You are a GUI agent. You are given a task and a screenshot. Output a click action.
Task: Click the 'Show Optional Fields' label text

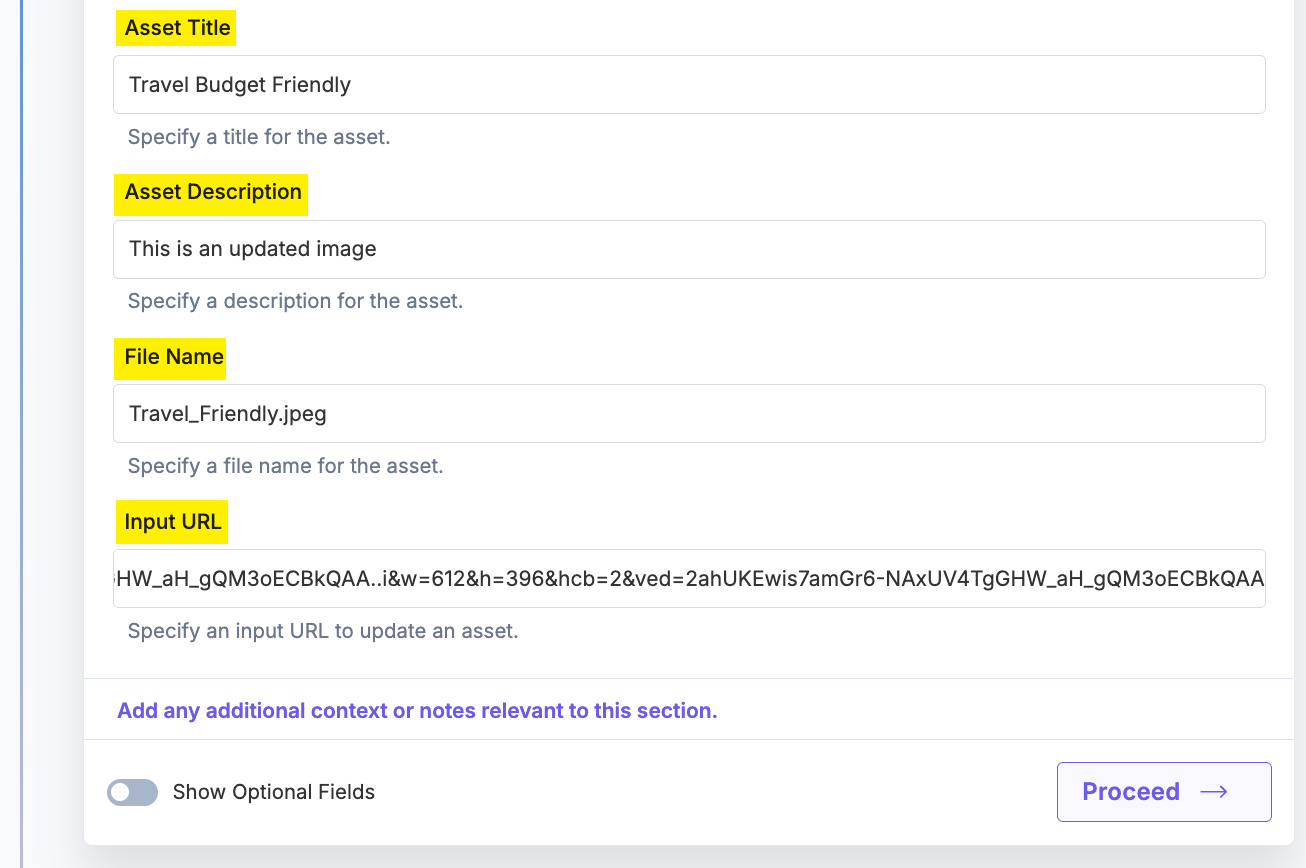coord(274,792)
